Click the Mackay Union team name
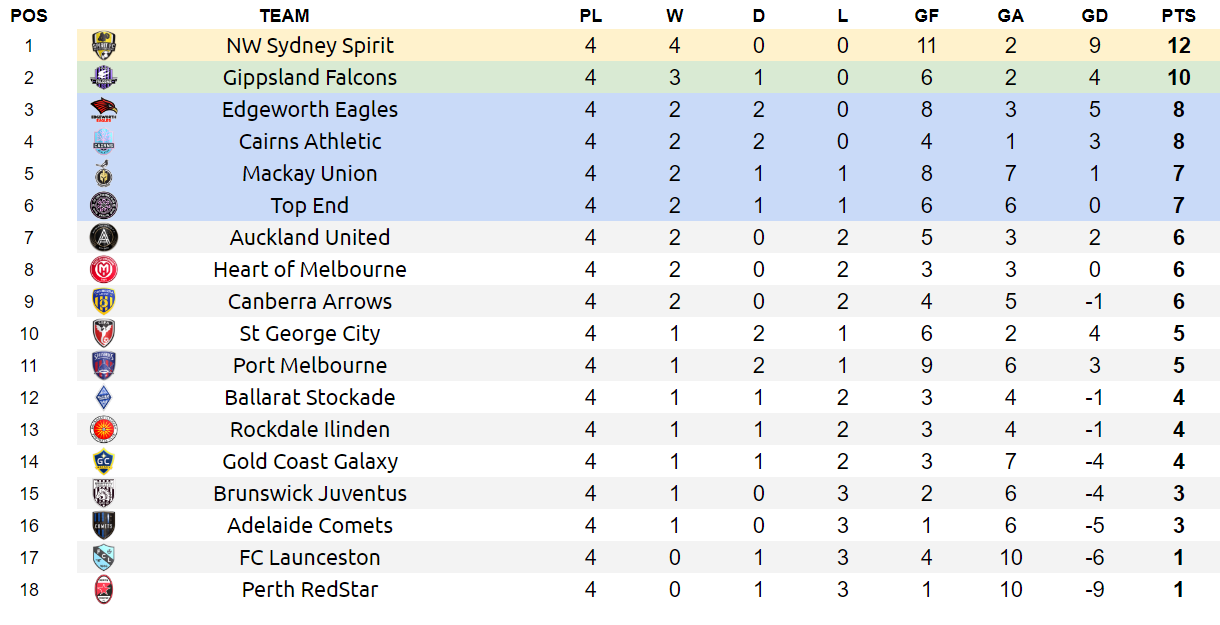1220x625 pixels. (x=310, y=173)
